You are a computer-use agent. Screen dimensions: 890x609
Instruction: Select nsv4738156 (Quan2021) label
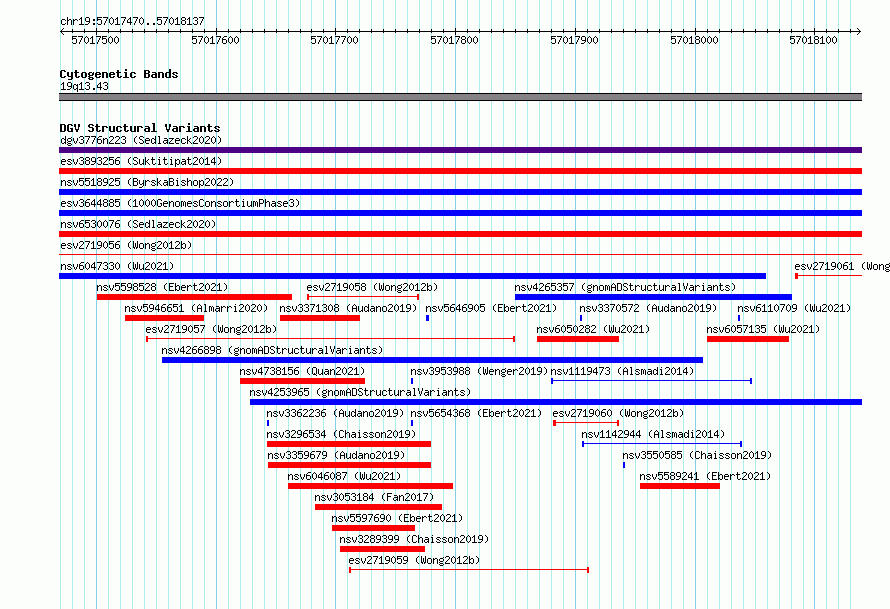[x=302, y=371]
